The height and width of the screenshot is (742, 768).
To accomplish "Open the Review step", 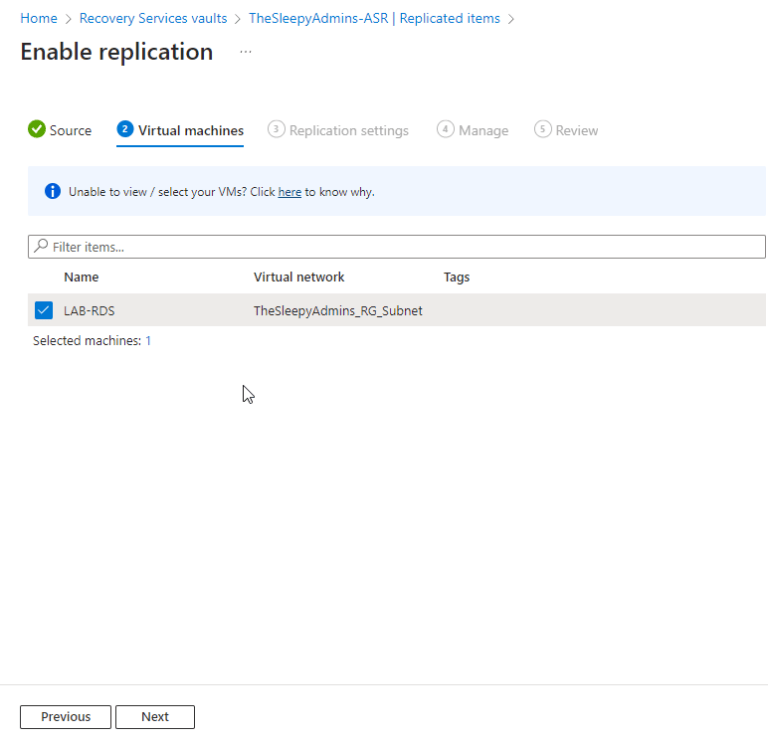I will click(576, 130).
